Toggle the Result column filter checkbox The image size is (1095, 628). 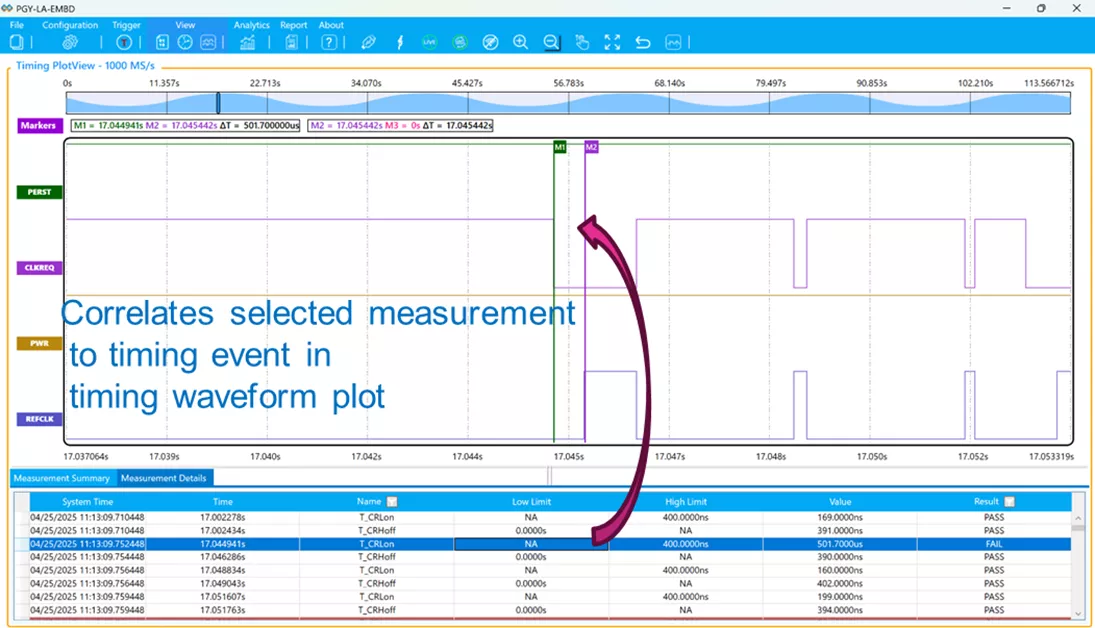coord(1010,502)
